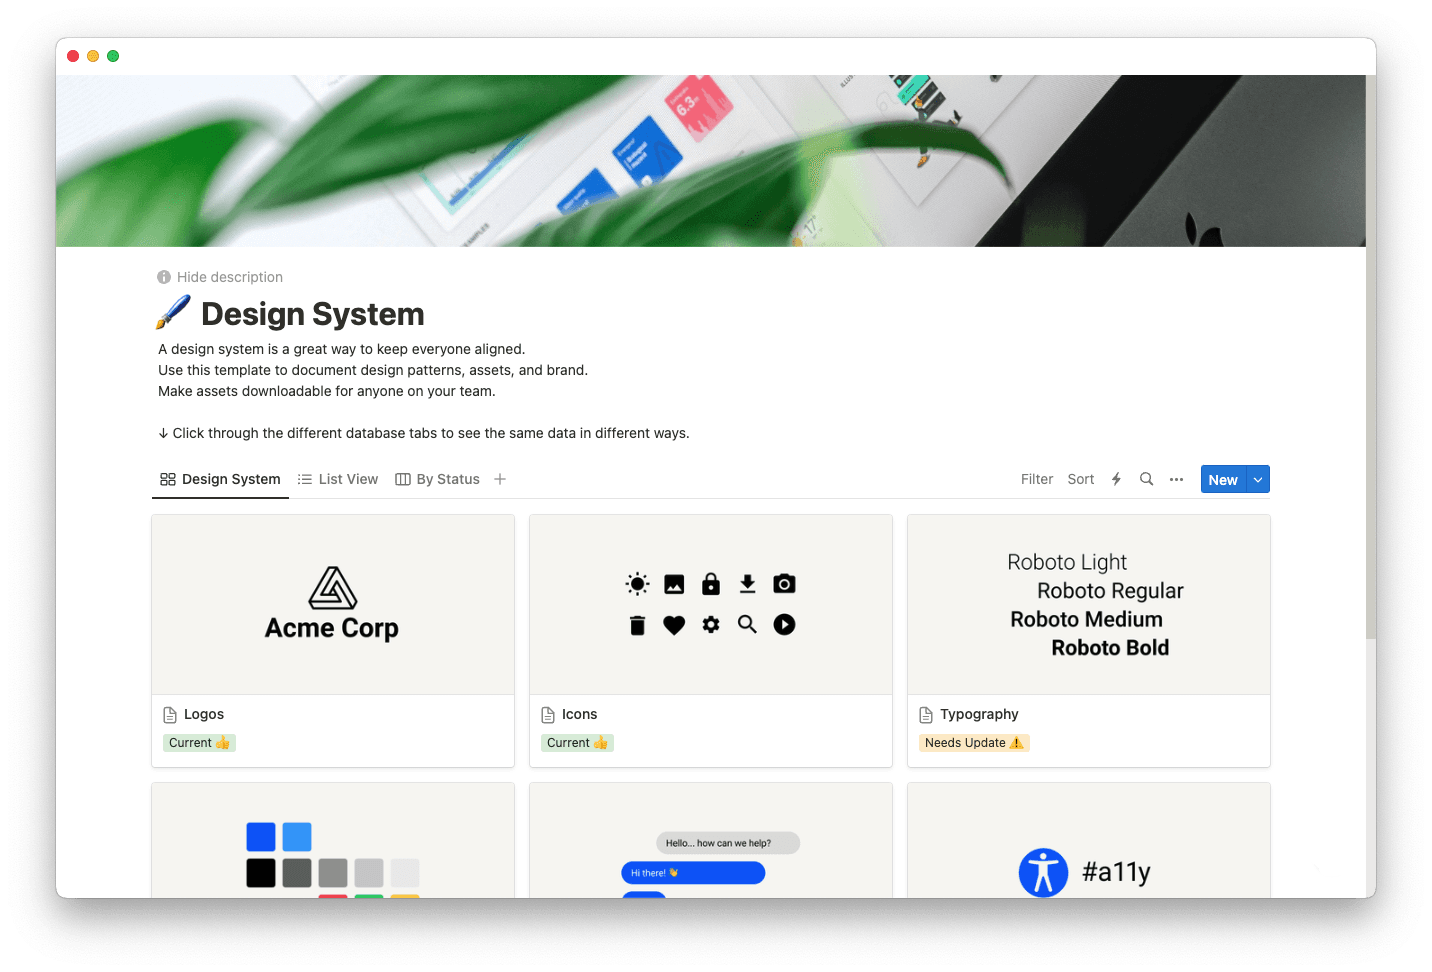
Task: Open the Sort options
Action: point(1080,479)
